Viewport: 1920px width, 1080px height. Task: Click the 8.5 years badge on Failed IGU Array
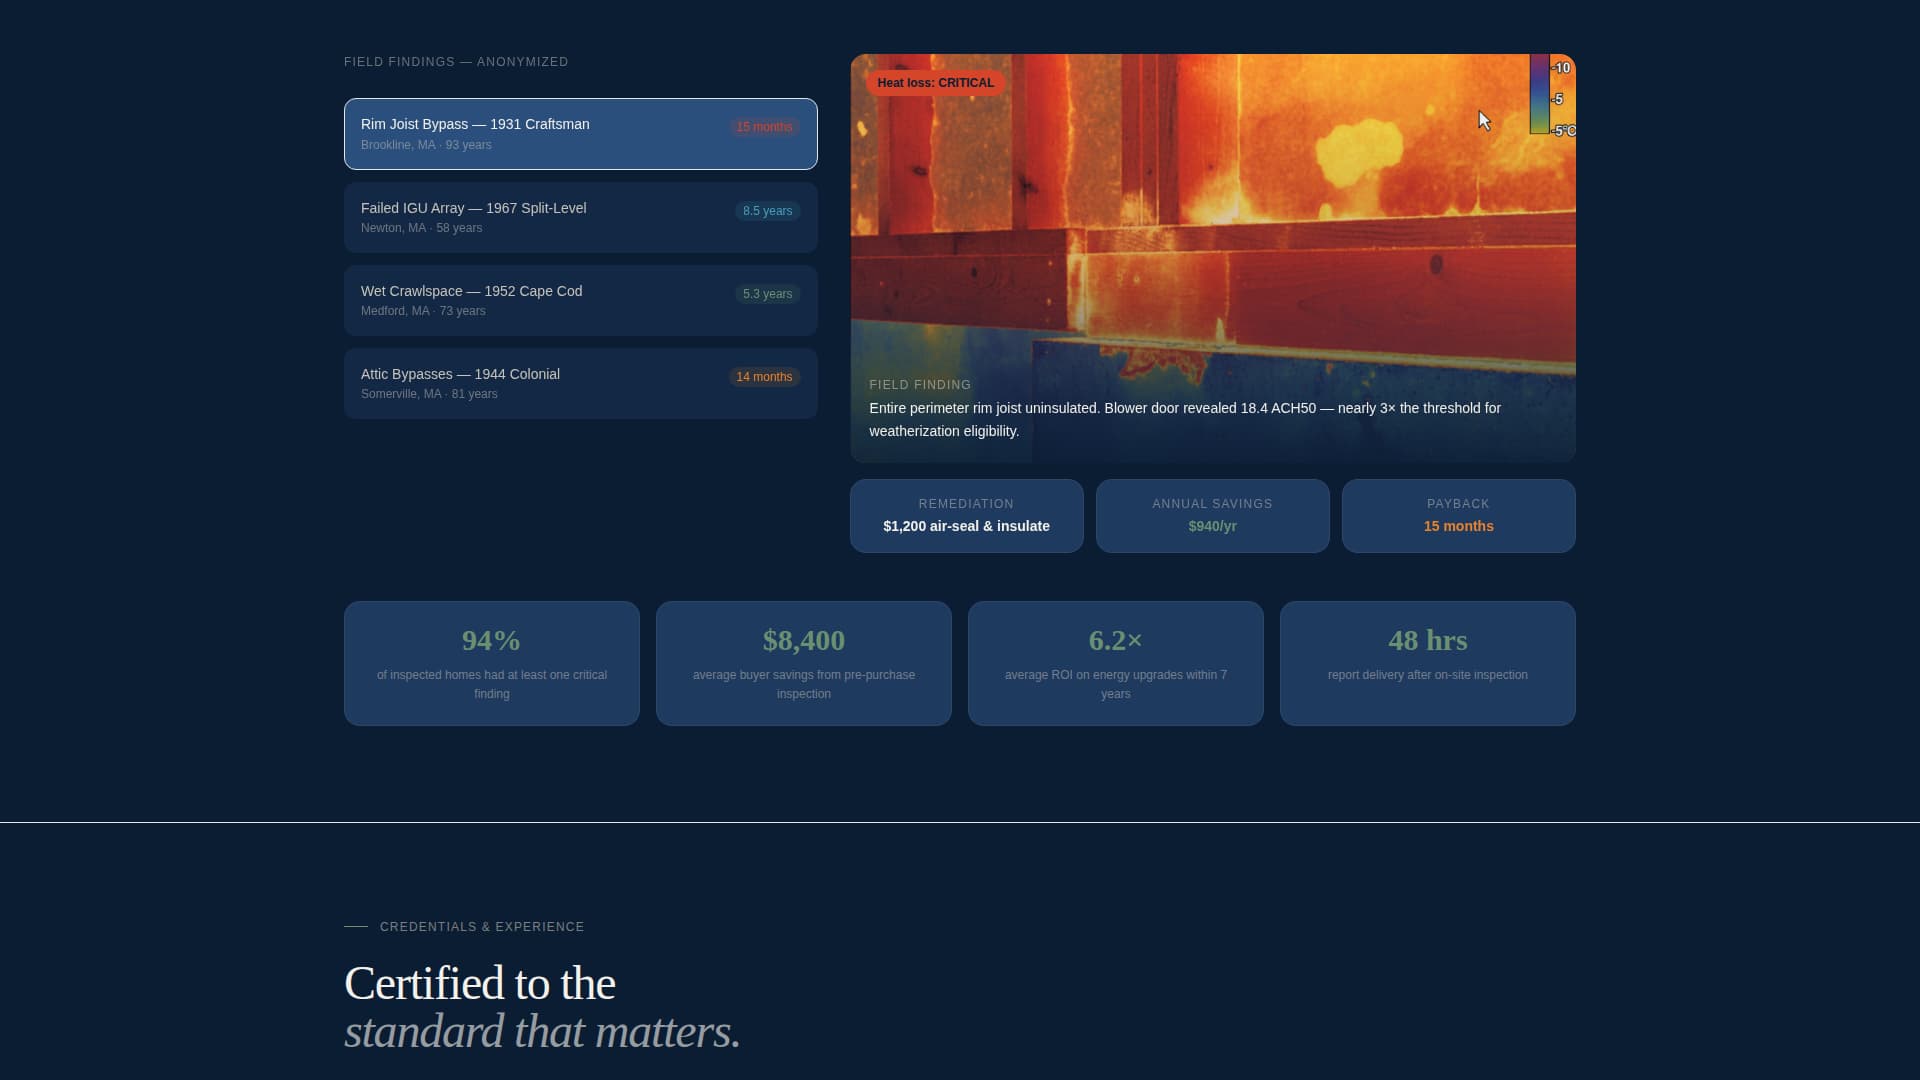click(767, 211)
